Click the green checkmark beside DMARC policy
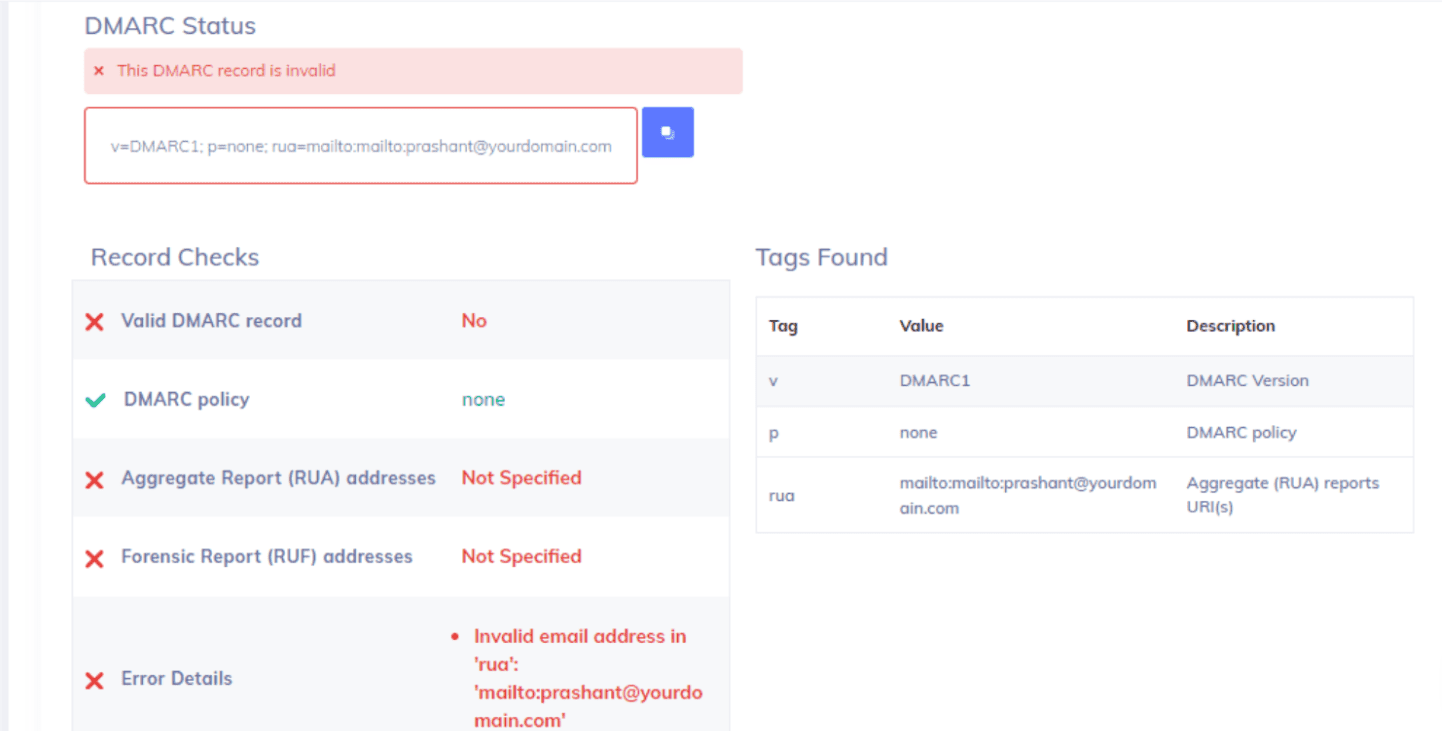 95,400
